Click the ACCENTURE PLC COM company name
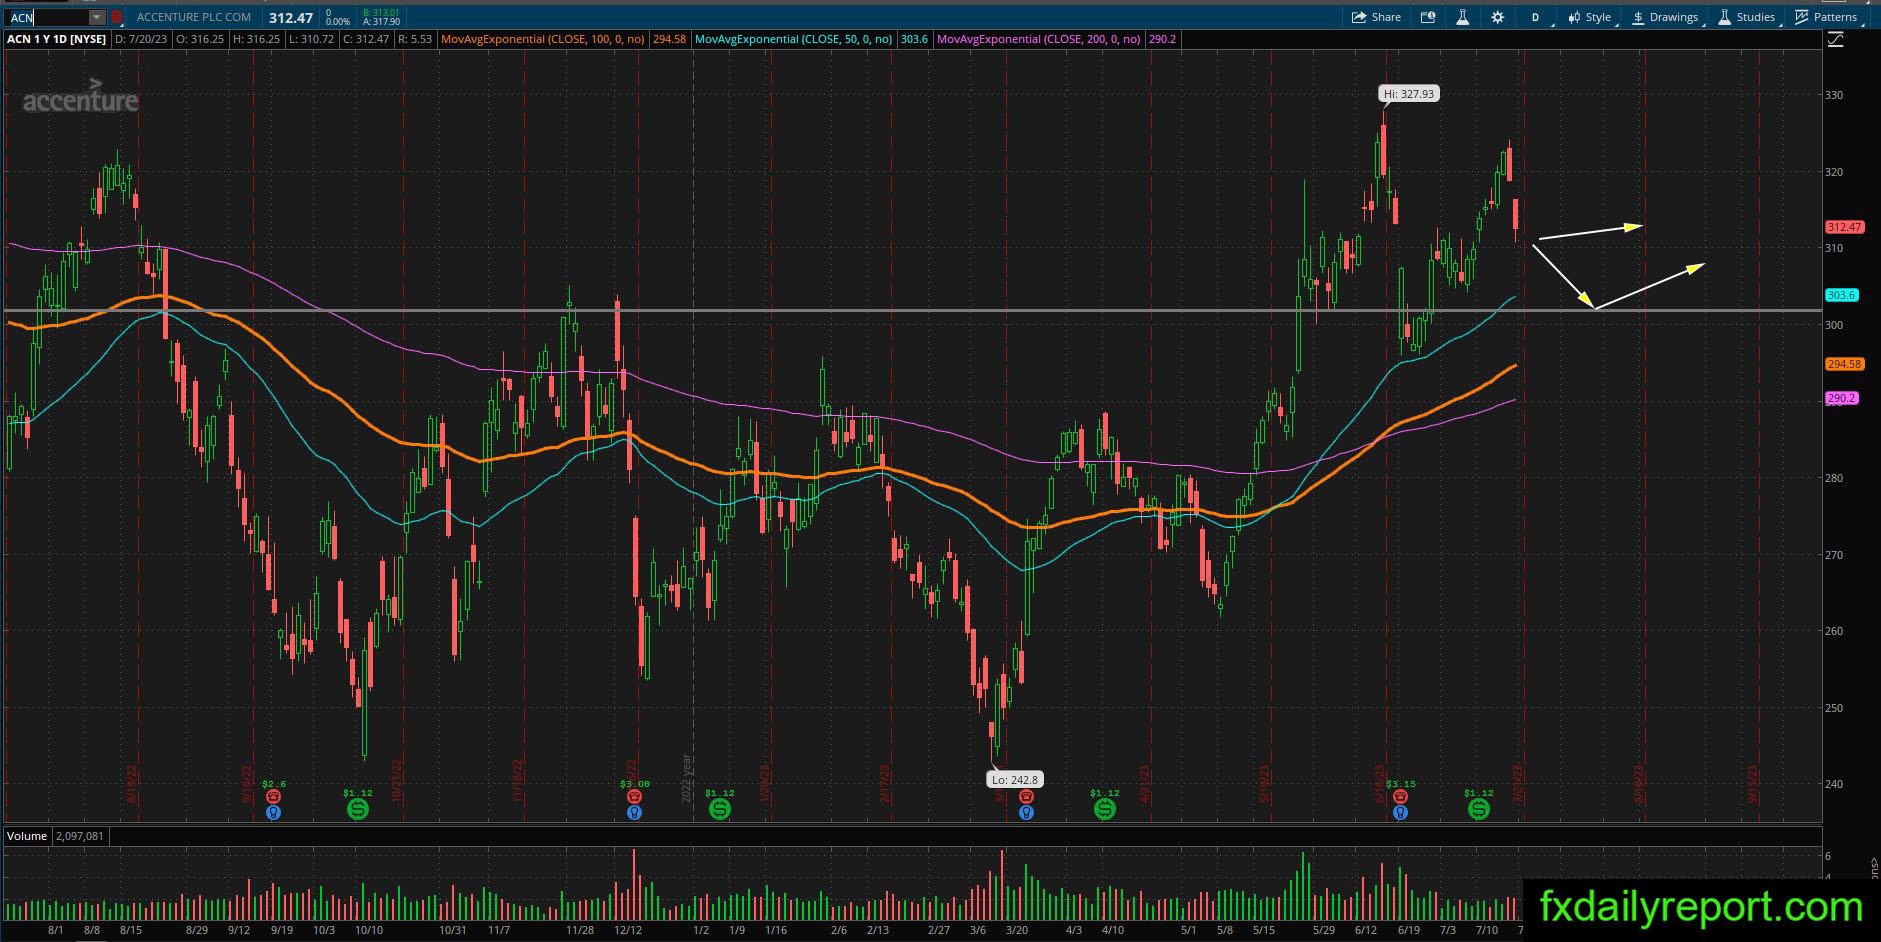The image size is (1881, 942). 194,17
